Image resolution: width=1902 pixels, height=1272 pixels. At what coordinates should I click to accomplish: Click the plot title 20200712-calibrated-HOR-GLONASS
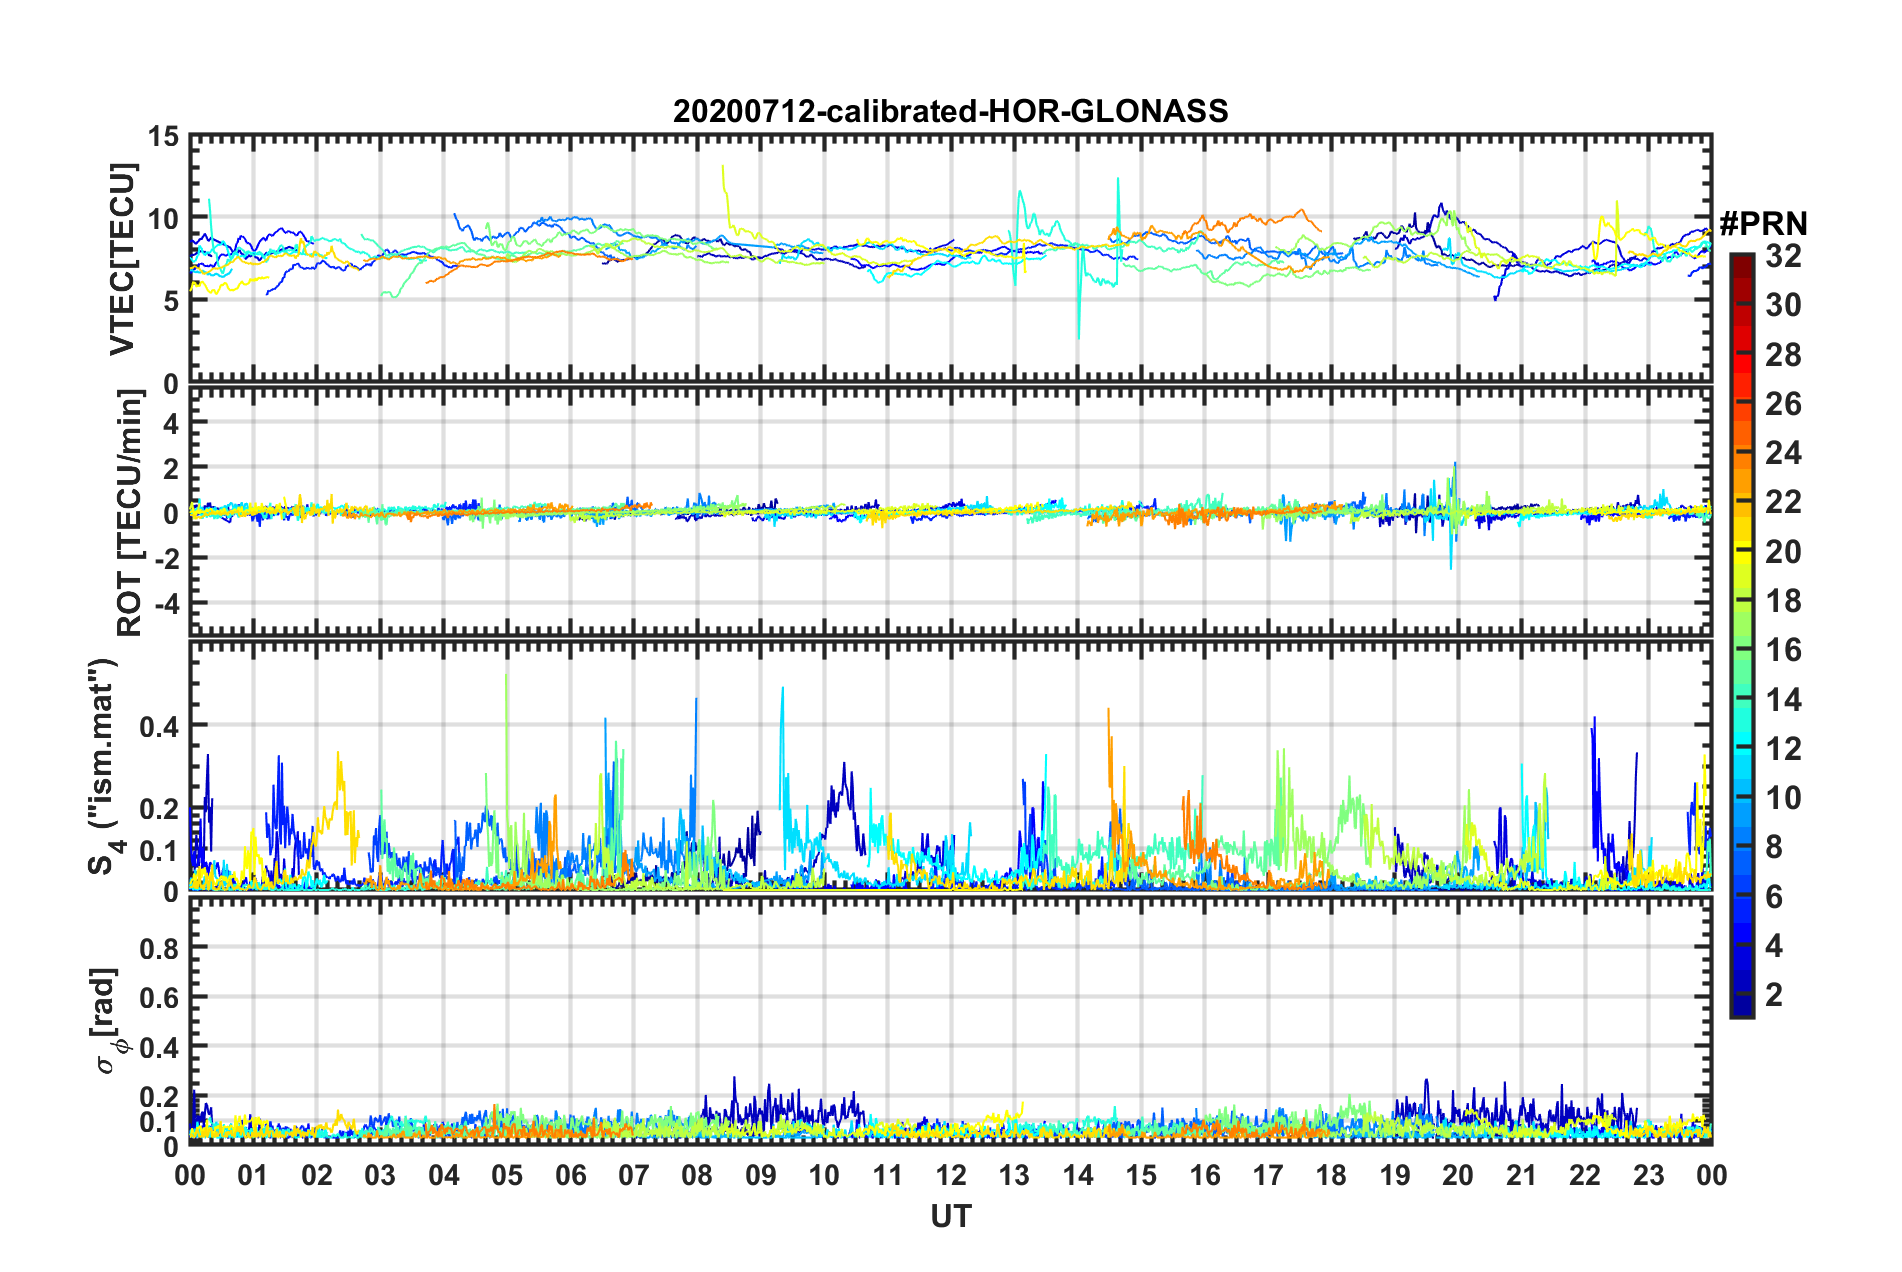[950, 111]
